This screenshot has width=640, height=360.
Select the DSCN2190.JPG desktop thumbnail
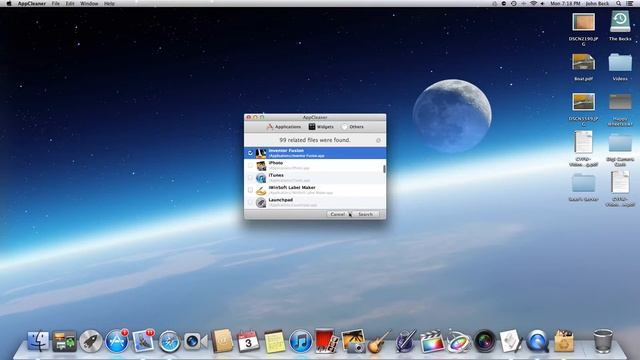click(x=583, y=22)
